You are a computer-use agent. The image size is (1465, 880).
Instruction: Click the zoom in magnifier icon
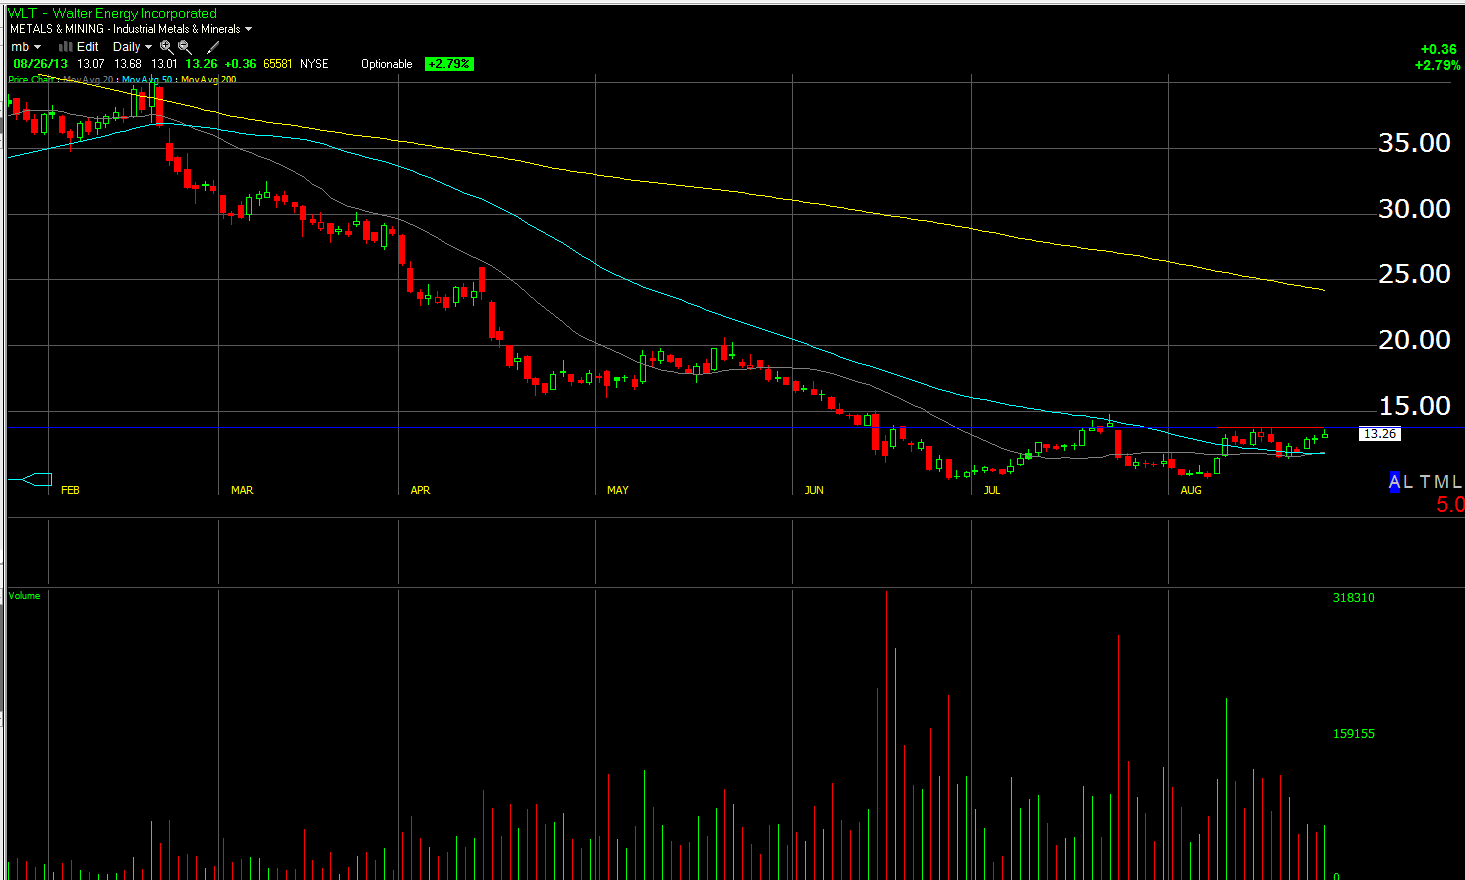pyautogui.click(x=166, y=47)
